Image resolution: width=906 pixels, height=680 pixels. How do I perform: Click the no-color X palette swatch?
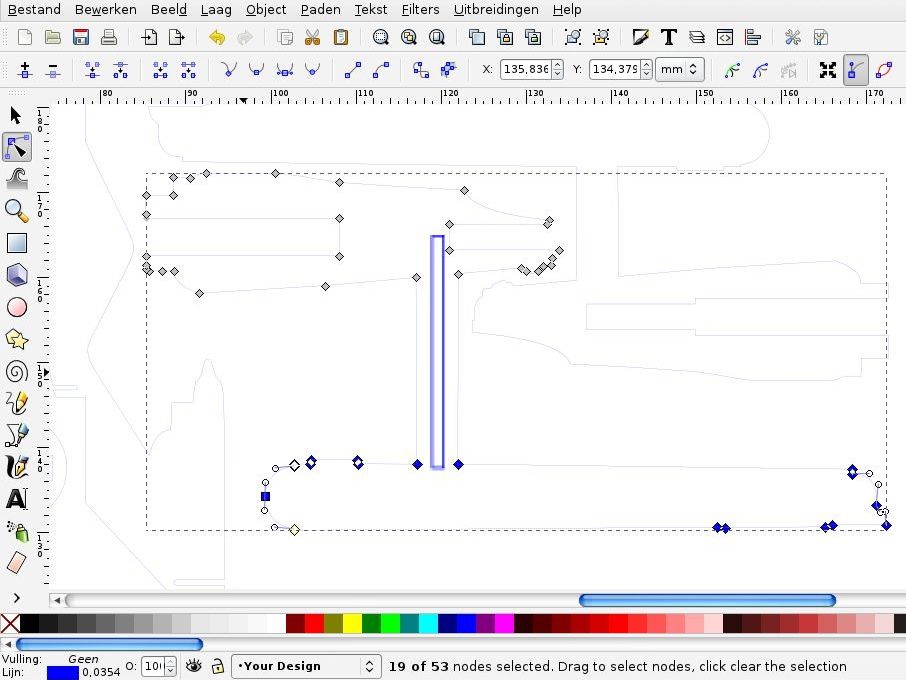[10, 624]
